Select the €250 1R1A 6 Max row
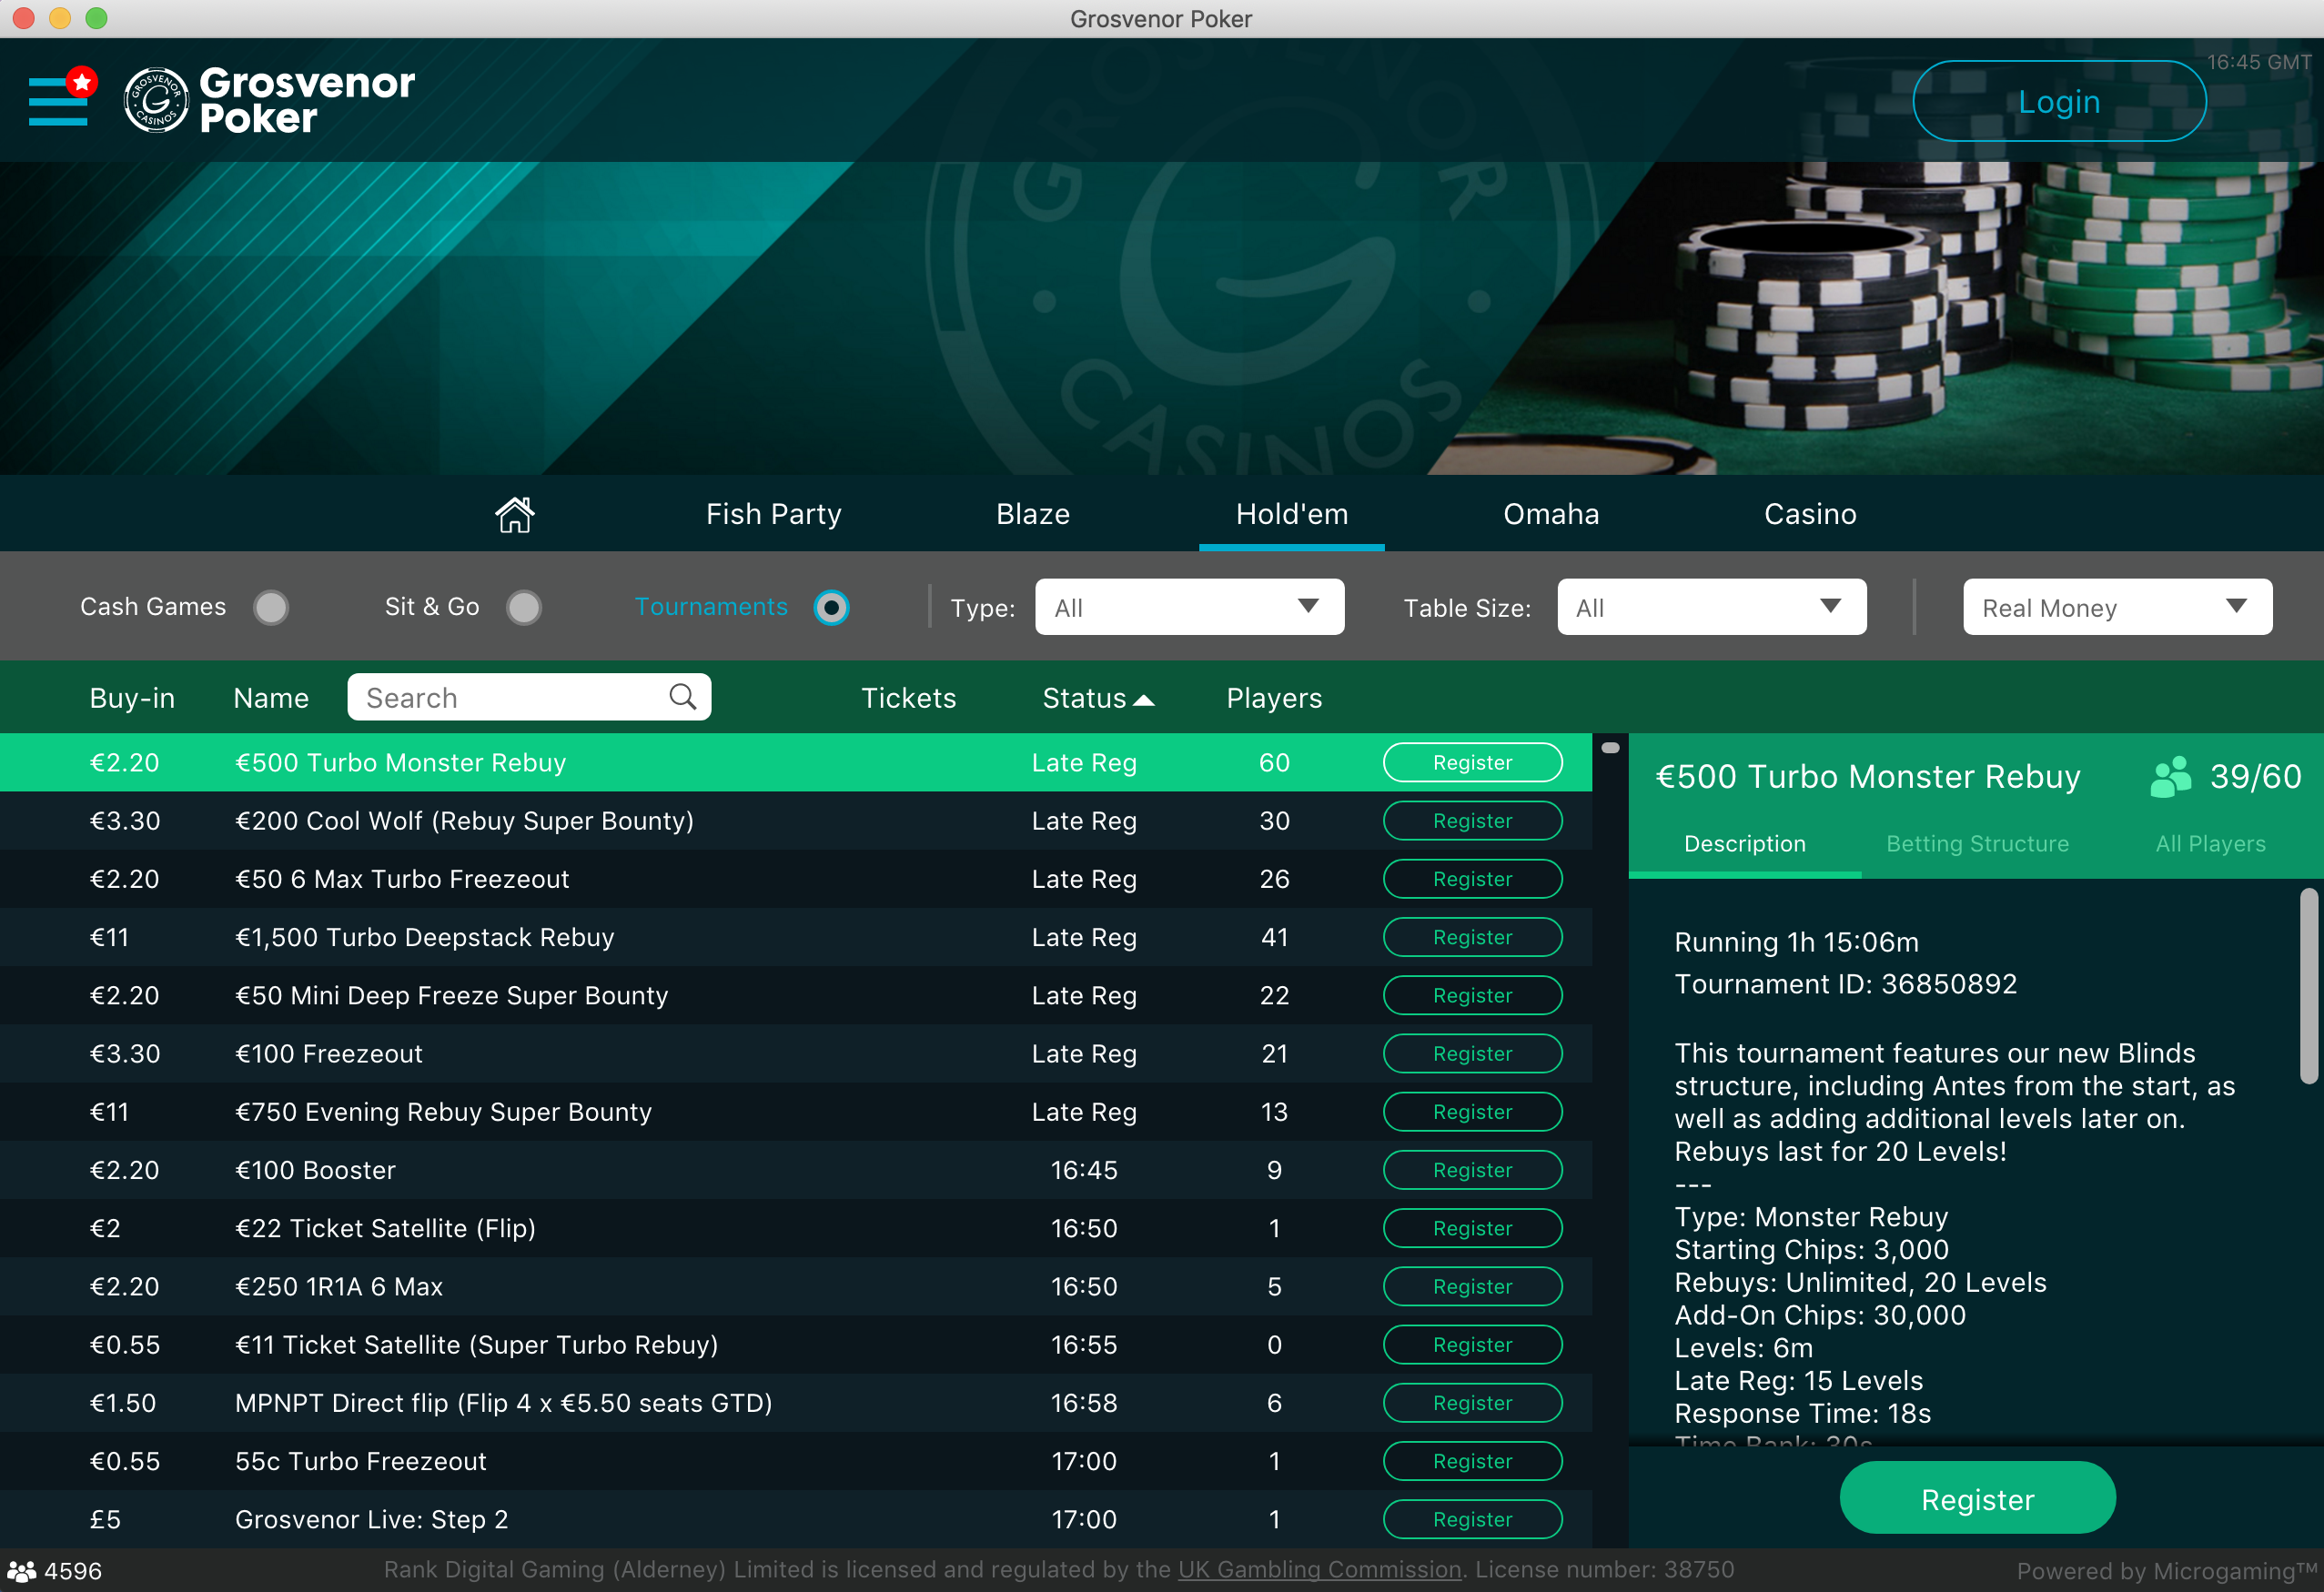 [795, 1287]
